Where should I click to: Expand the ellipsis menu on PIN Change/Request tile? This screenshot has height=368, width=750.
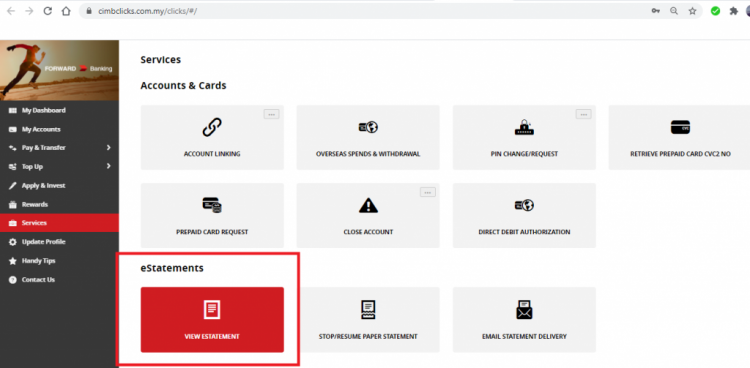point(584,114)
